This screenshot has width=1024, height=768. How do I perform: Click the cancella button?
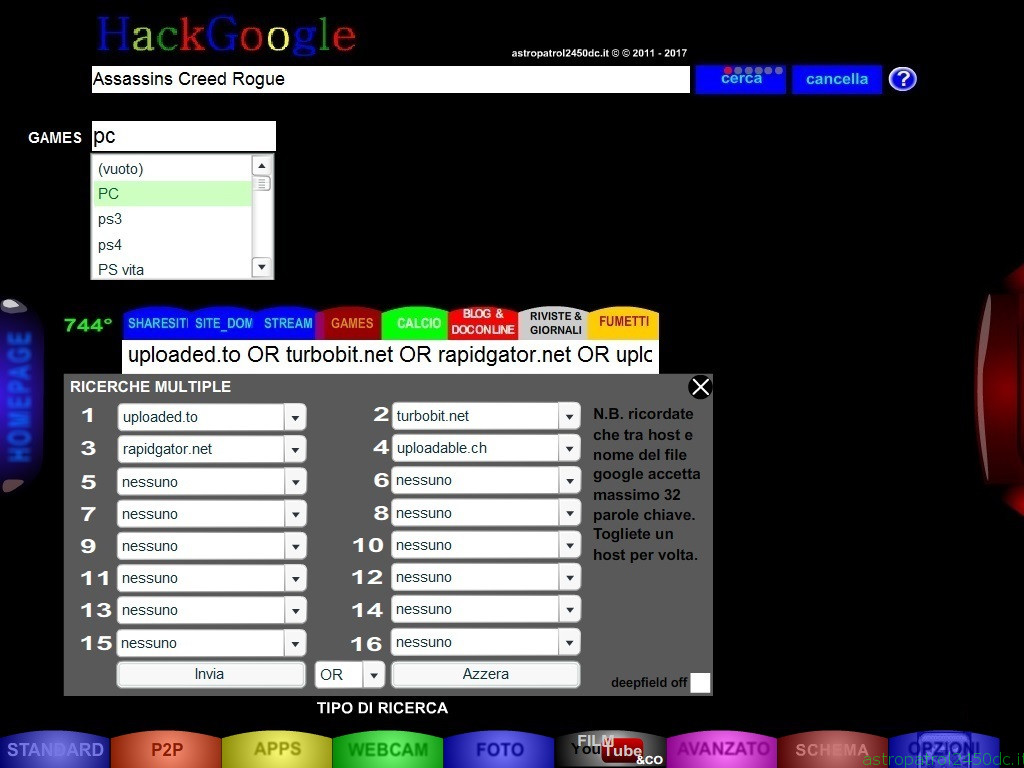point(837,79)
